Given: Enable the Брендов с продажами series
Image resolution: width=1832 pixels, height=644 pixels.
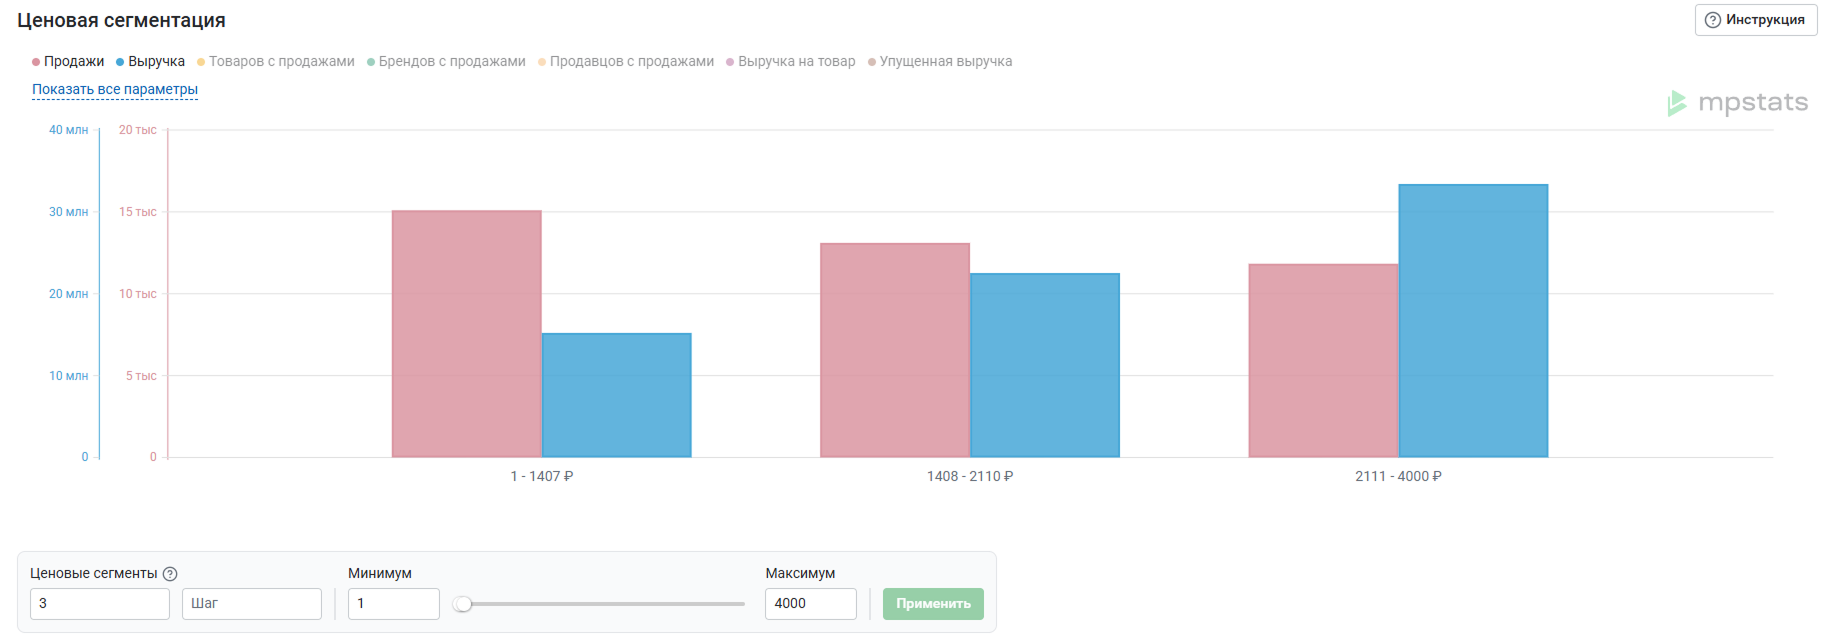Looking at the screenshot, I should coord(446,62).
